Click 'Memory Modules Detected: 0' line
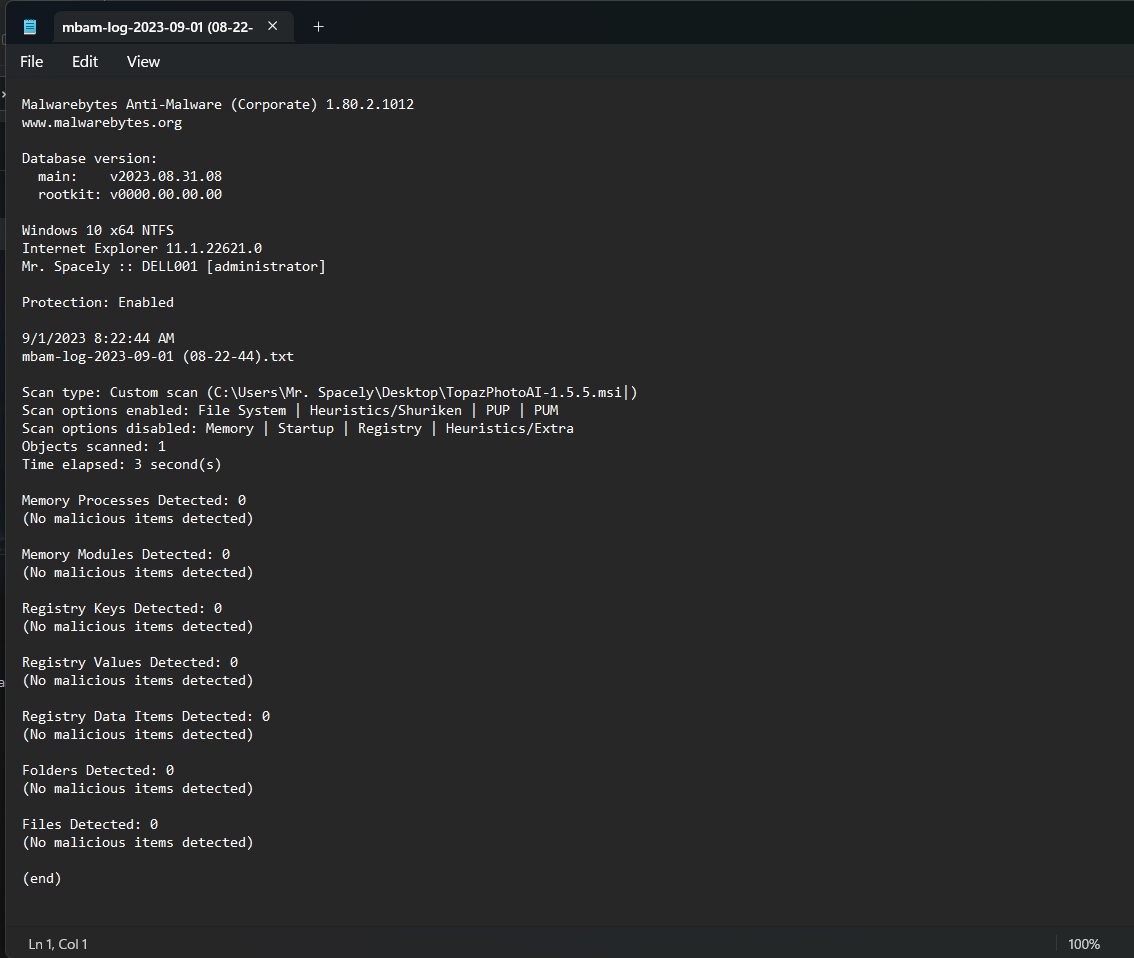Viewport: 1134px width, 958px height. 126,555
